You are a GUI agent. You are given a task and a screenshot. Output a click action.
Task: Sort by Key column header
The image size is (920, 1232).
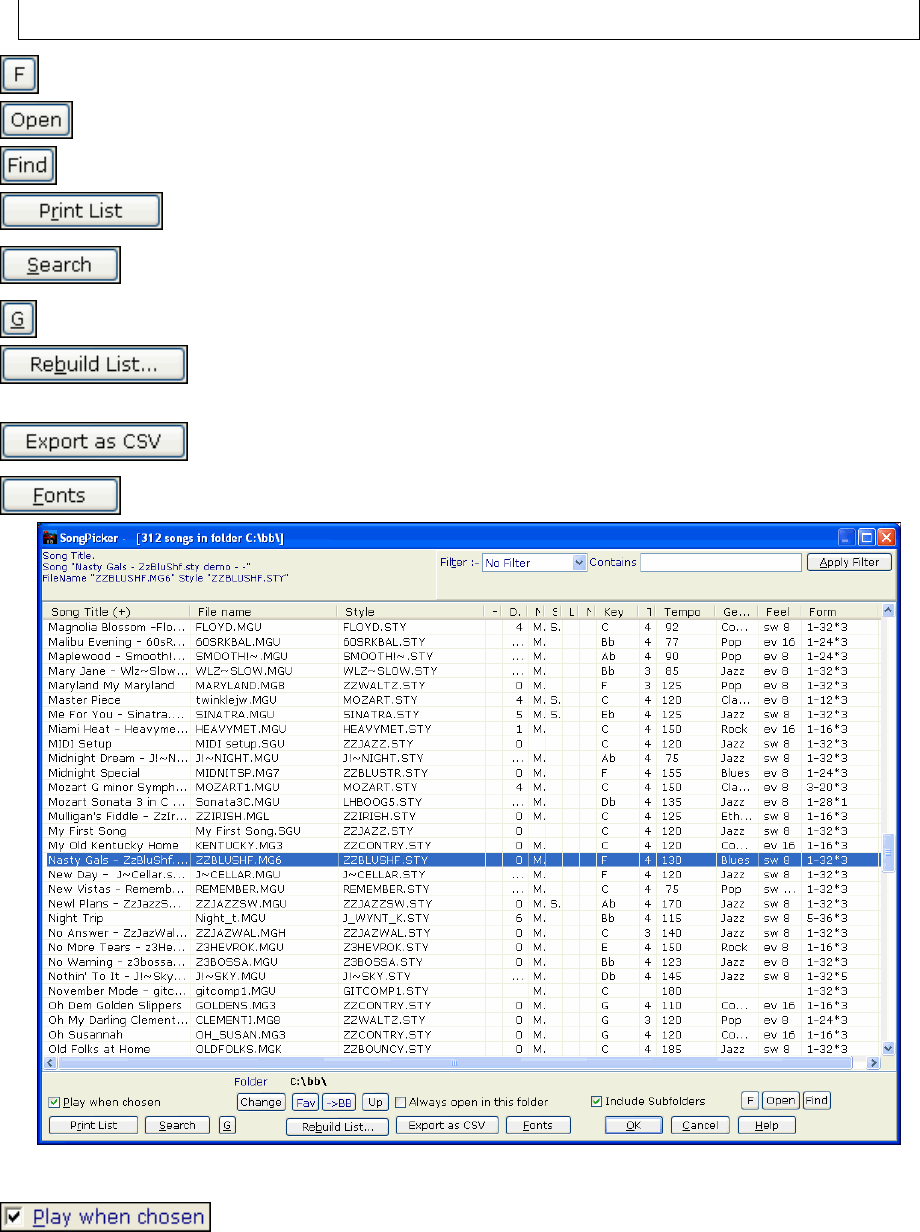point(617,611)
